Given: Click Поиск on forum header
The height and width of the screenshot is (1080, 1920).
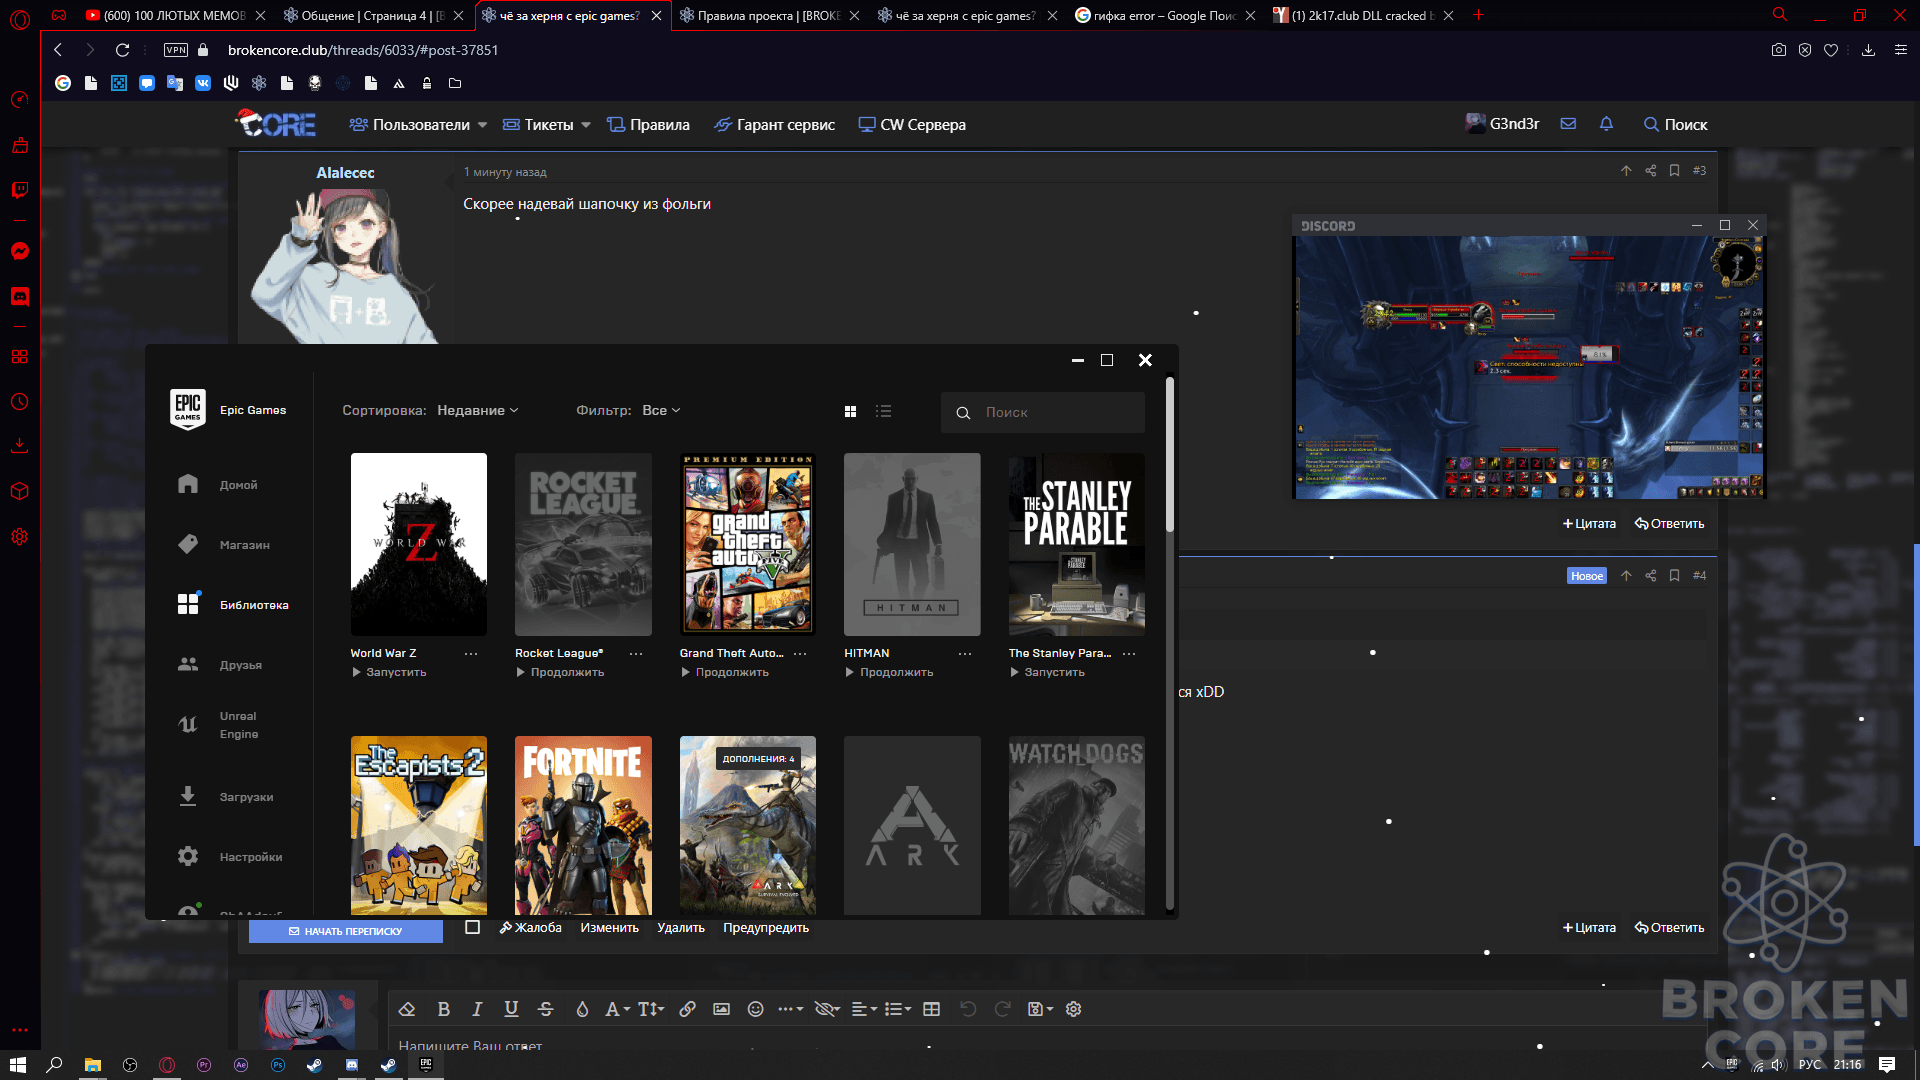Looking at the screenshot, I should click(x=1675, y=125).
